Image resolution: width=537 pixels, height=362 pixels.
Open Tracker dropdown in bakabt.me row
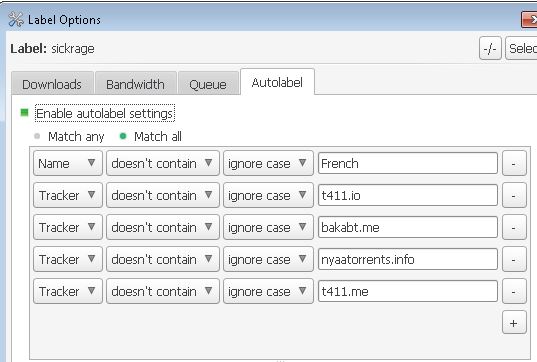tap(68, 227)
